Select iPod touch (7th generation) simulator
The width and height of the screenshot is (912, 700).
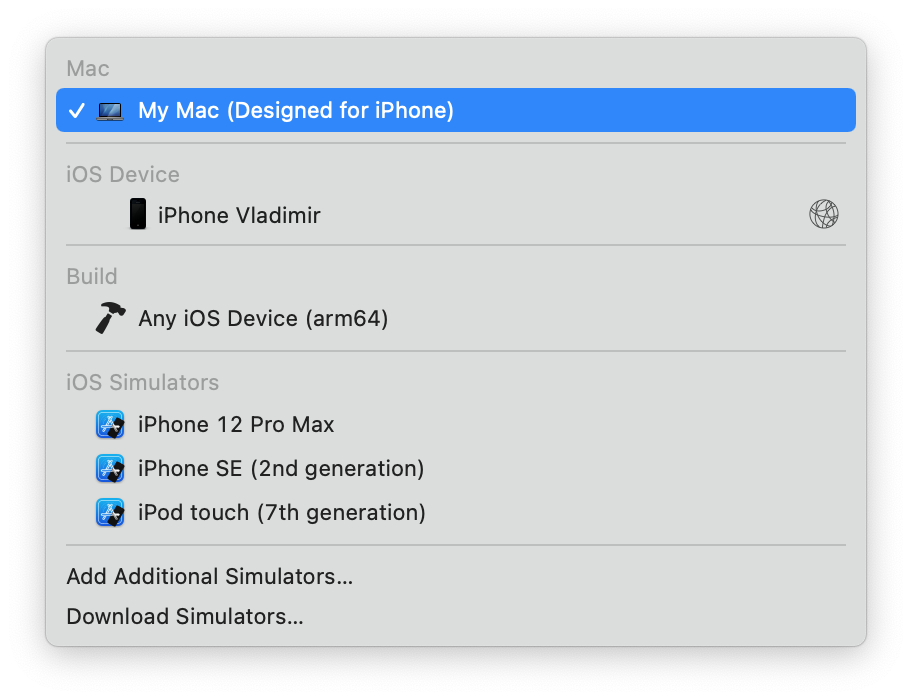coord(282,513)
